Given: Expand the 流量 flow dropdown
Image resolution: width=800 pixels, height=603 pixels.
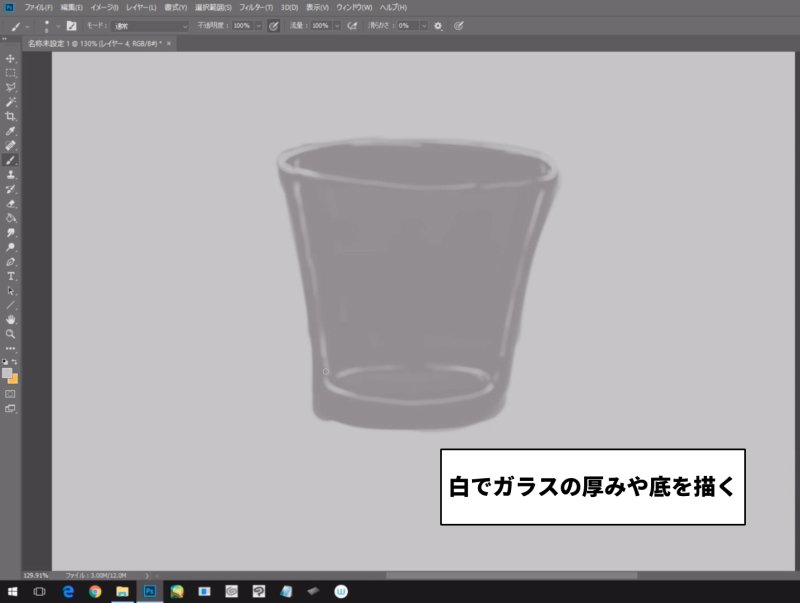Looking at the screenshot, I should click(x=338, y=28).
